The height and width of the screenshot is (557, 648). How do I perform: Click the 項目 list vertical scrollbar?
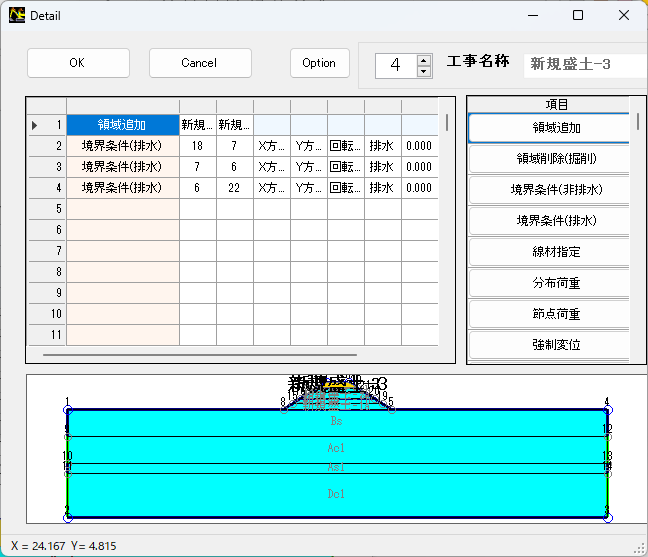pyautogui.click(x=638, y=121)
